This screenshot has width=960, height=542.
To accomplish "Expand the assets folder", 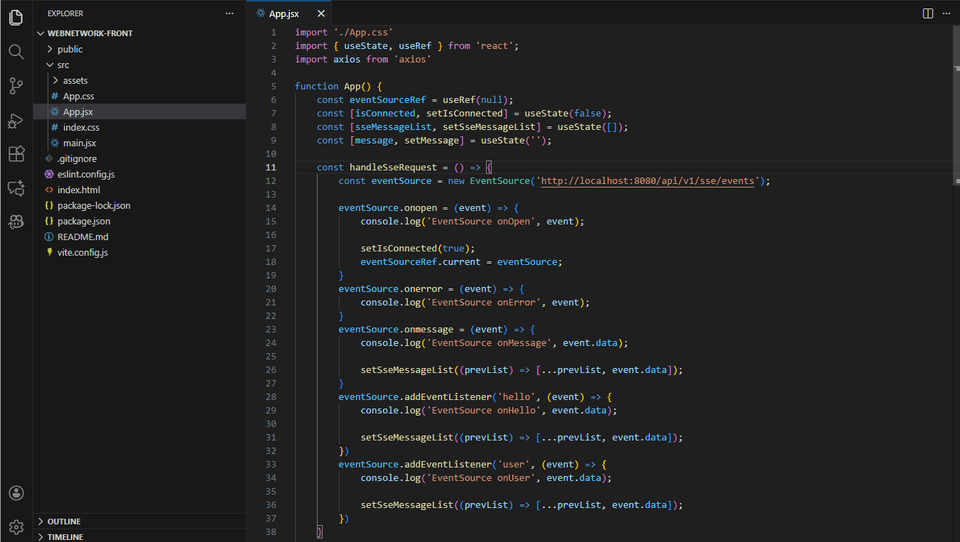I will [x=75, y=81].
